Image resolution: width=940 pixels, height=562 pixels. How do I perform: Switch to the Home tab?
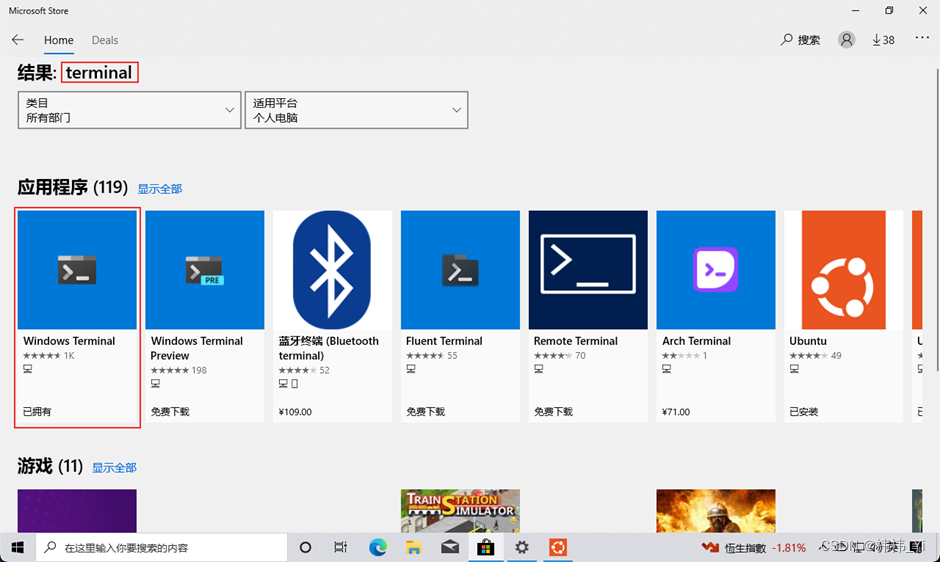coord(59,40)
